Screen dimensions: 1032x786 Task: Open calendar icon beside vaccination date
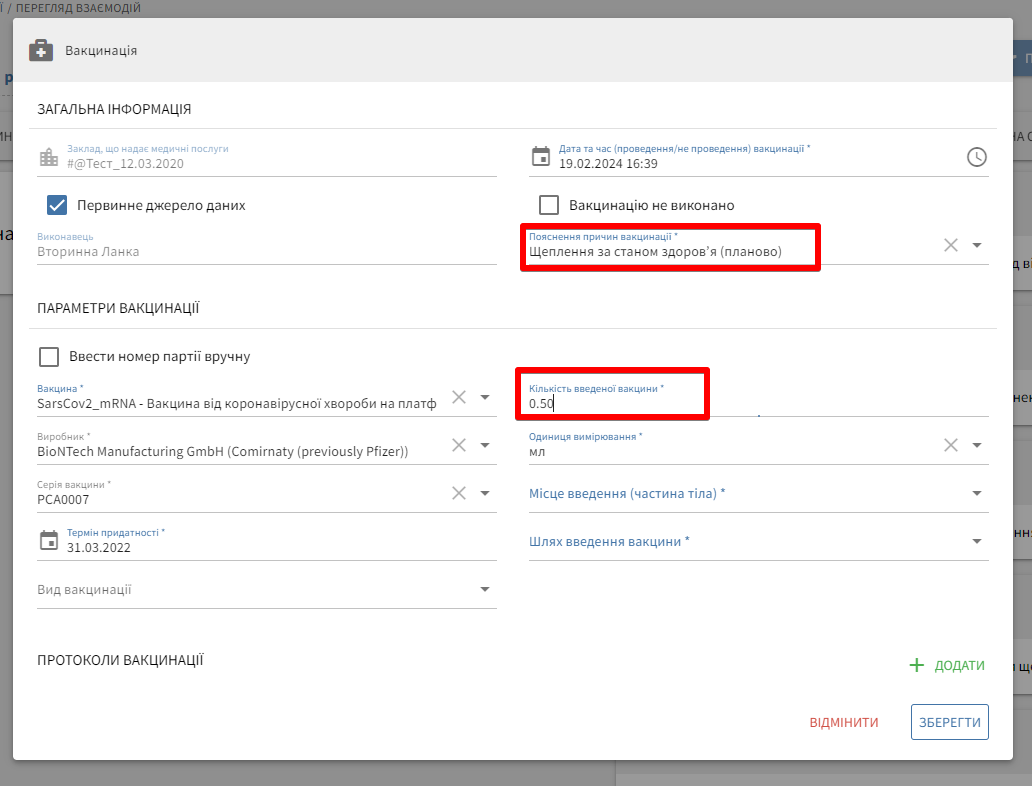[x=540, y=157]
